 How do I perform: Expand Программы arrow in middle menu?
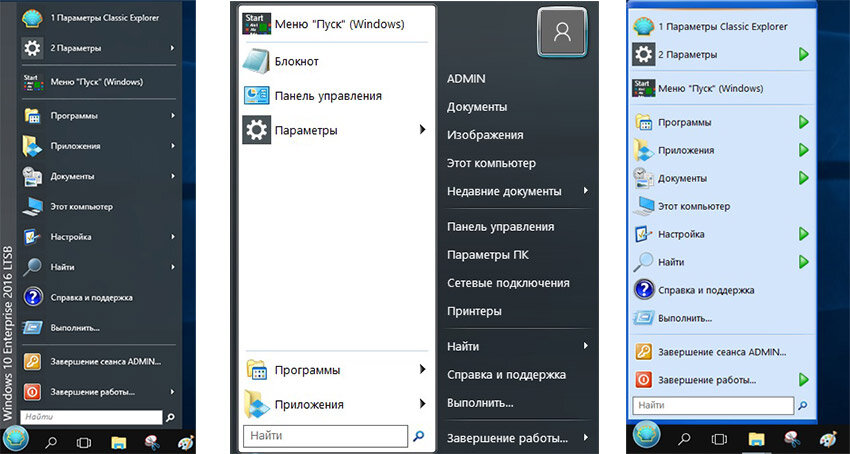(422, 370)
